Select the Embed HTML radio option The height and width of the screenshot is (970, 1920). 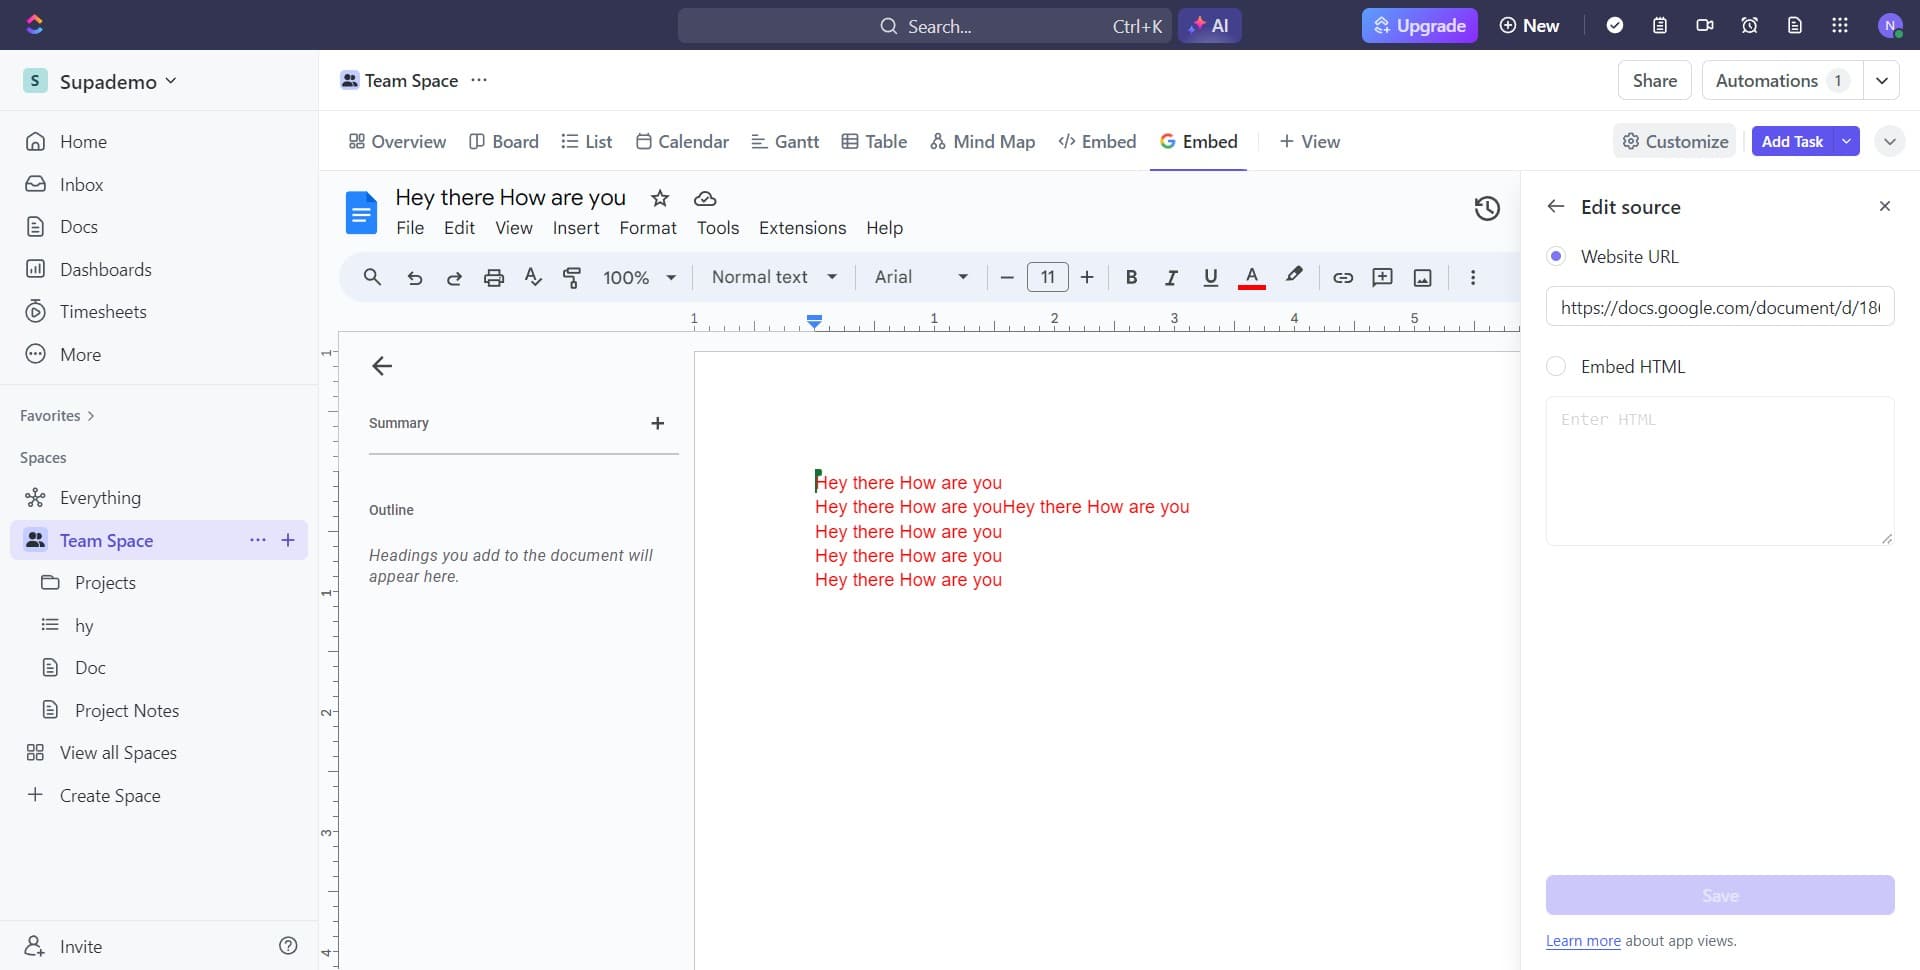1556,367
